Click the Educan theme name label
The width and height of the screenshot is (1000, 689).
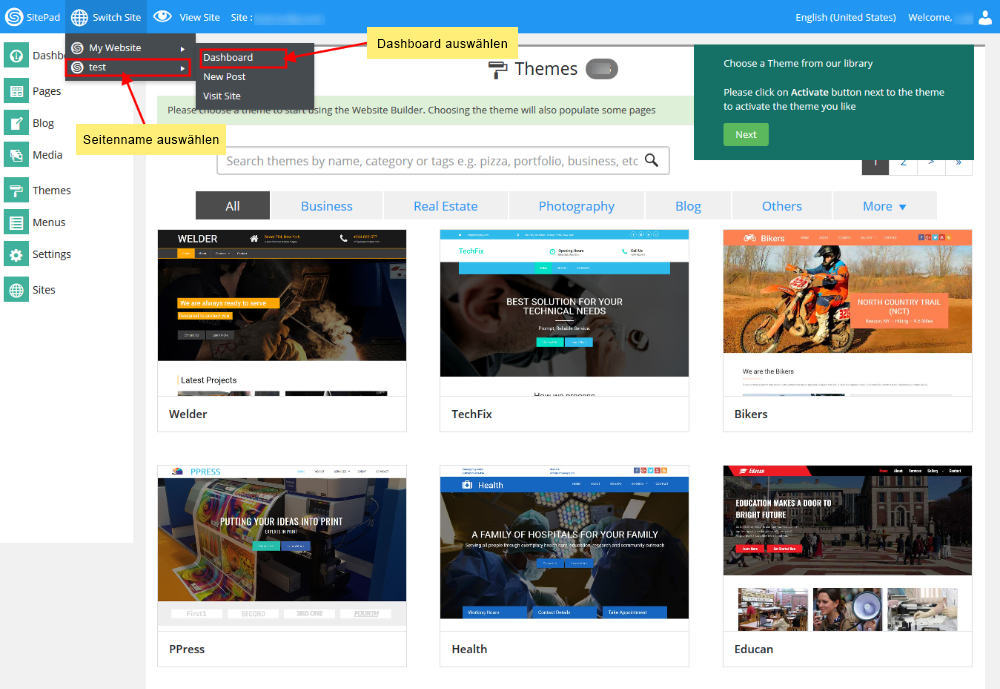(754, 649)
